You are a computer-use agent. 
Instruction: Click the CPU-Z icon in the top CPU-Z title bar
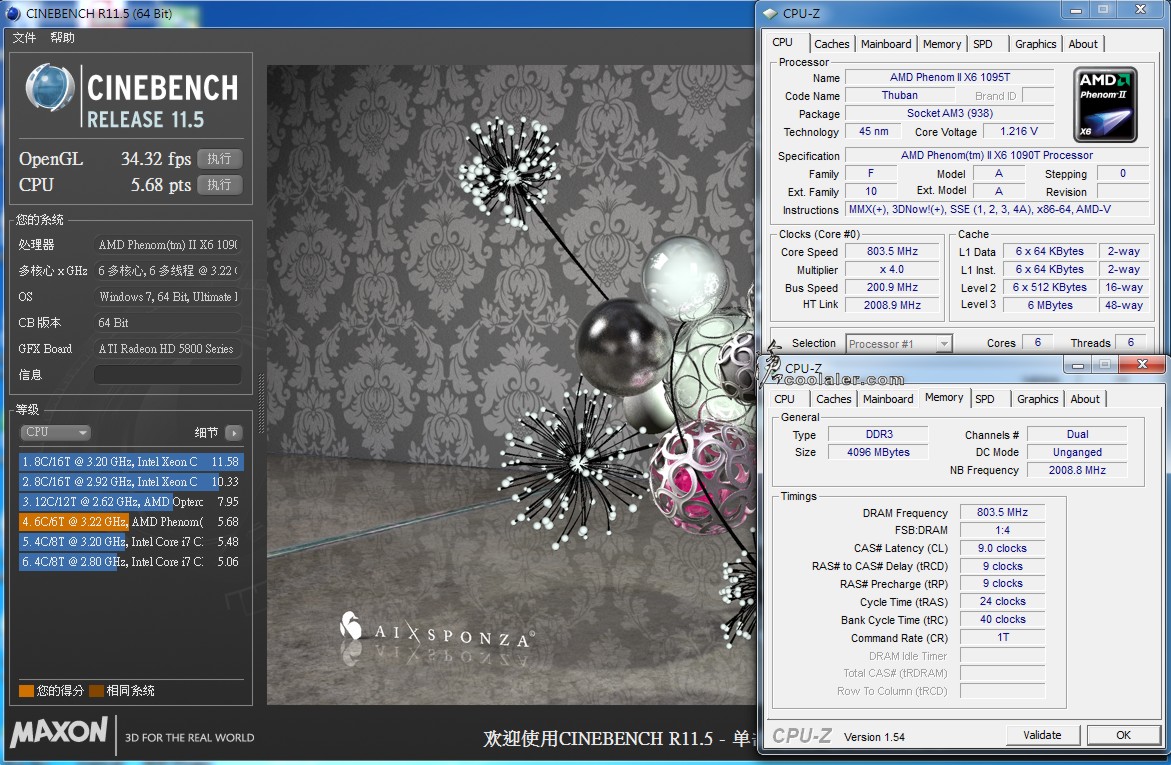[x=770, y=13]
